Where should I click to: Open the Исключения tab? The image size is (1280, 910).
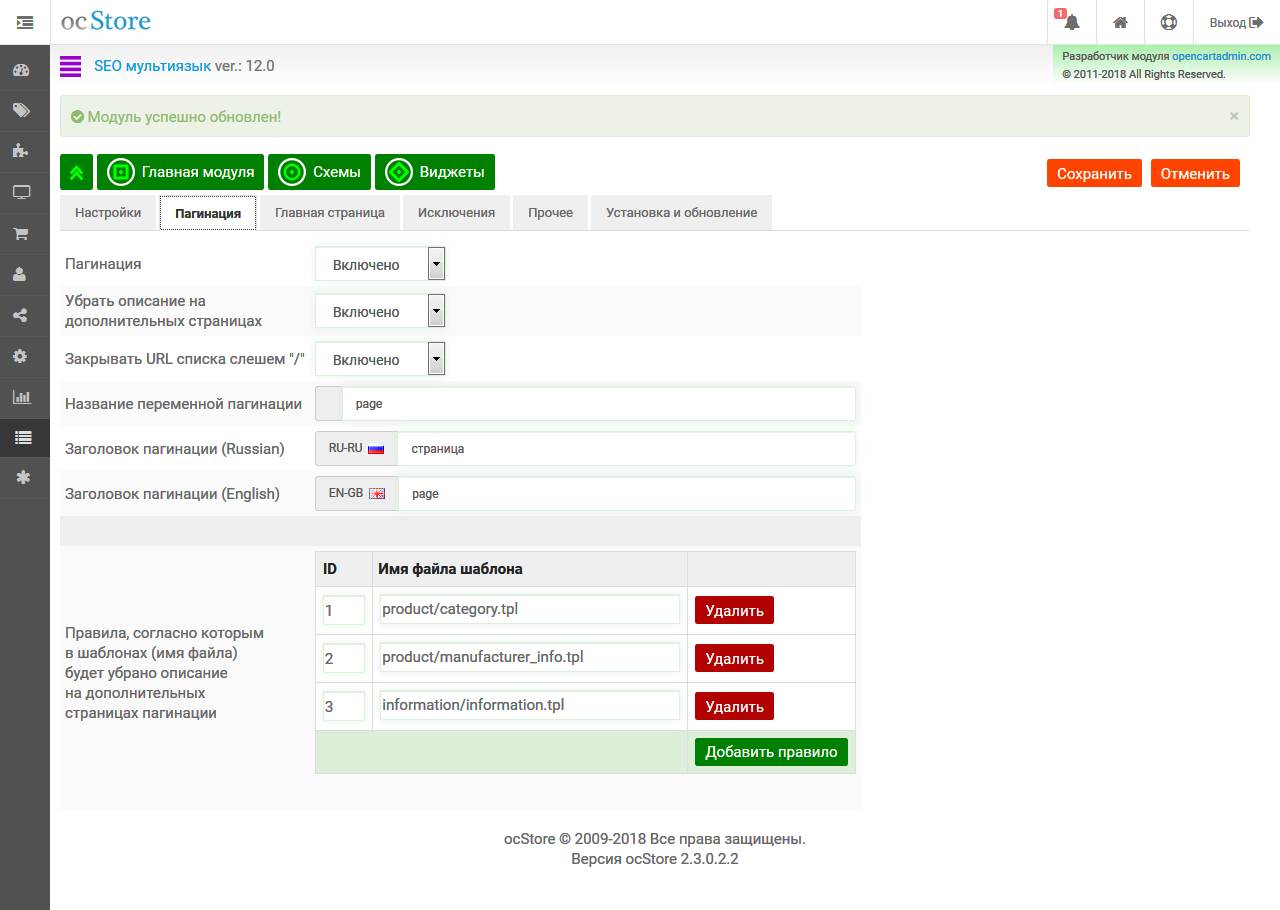pos(456,213)
